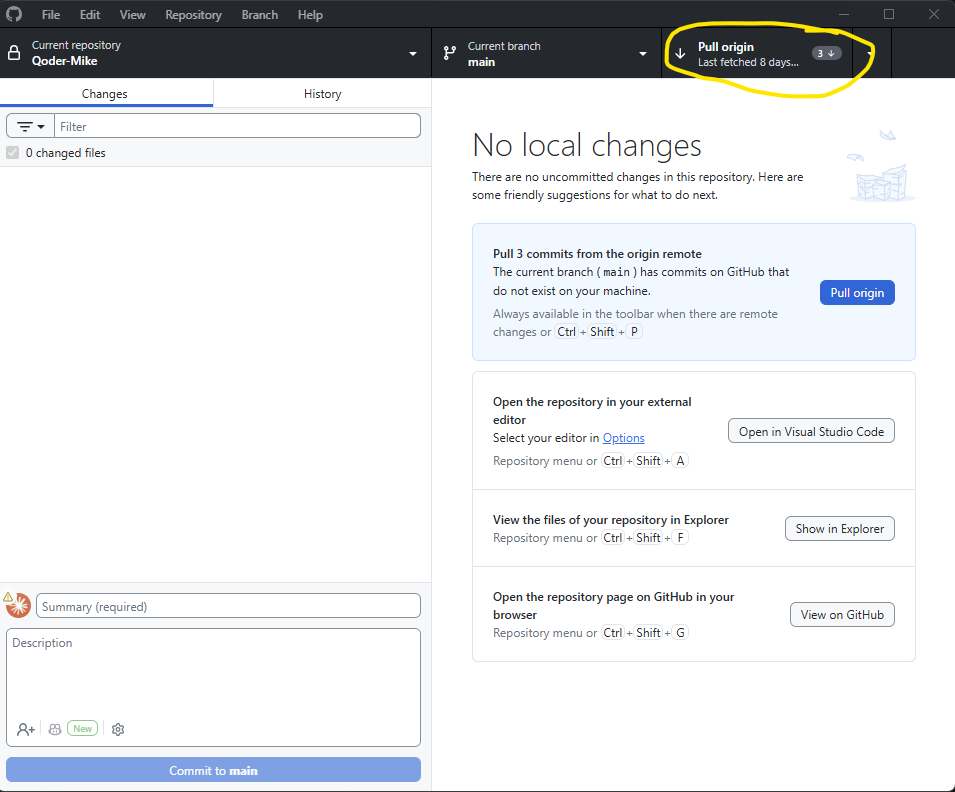This screenshot has height=792, width=955.
Task: Click Open in Visual Studio Code button
Action: [x=811, y=431]
